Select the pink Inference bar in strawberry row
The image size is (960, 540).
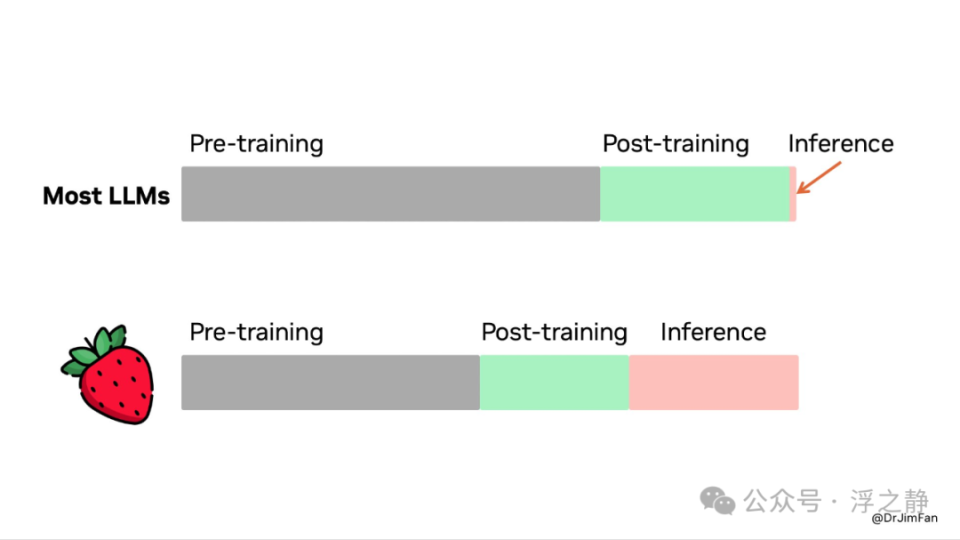(714, 382)
